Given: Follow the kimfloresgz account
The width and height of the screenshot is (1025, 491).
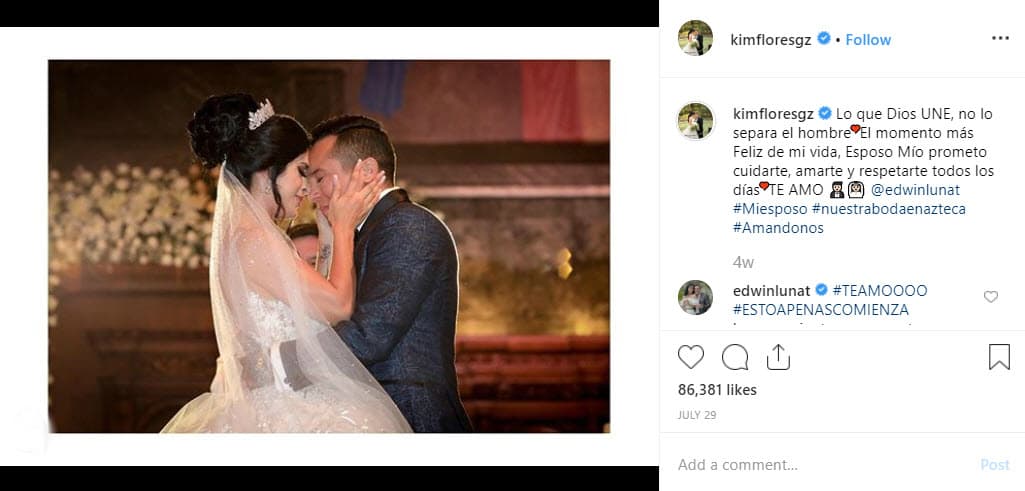Looking at the screenshot, I should (x=868, y=40).
